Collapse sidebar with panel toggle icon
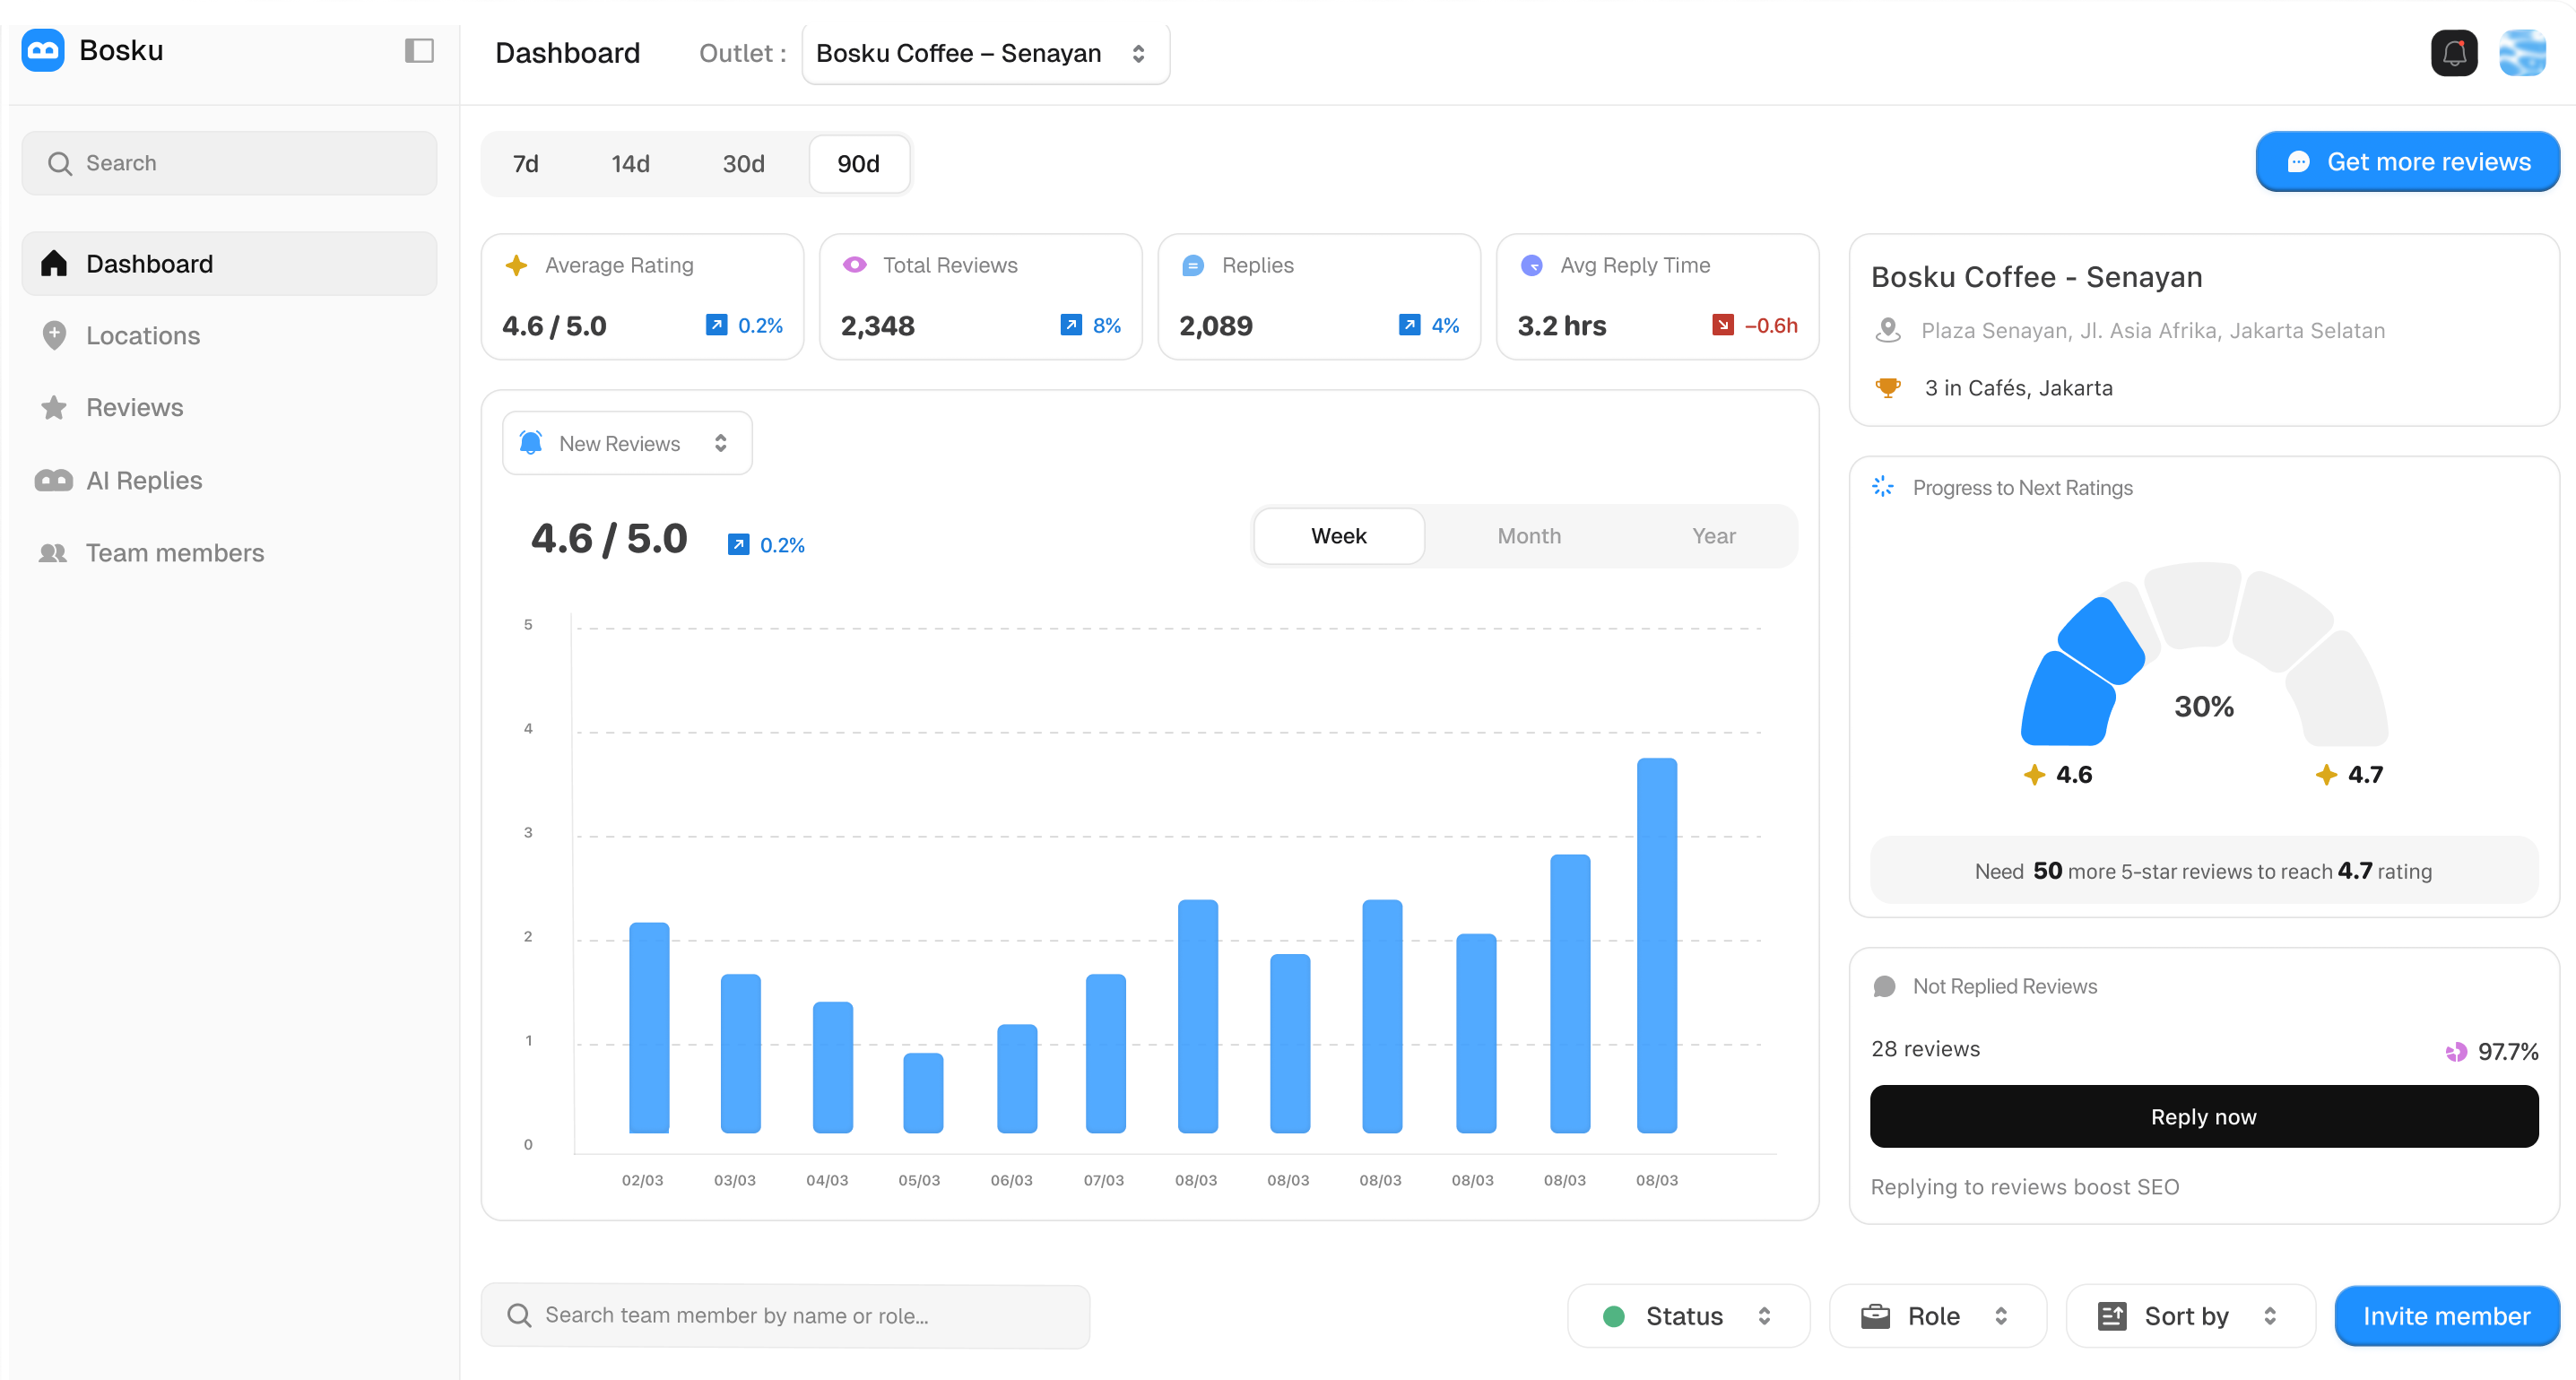2576x1380 pixels. 419,51
